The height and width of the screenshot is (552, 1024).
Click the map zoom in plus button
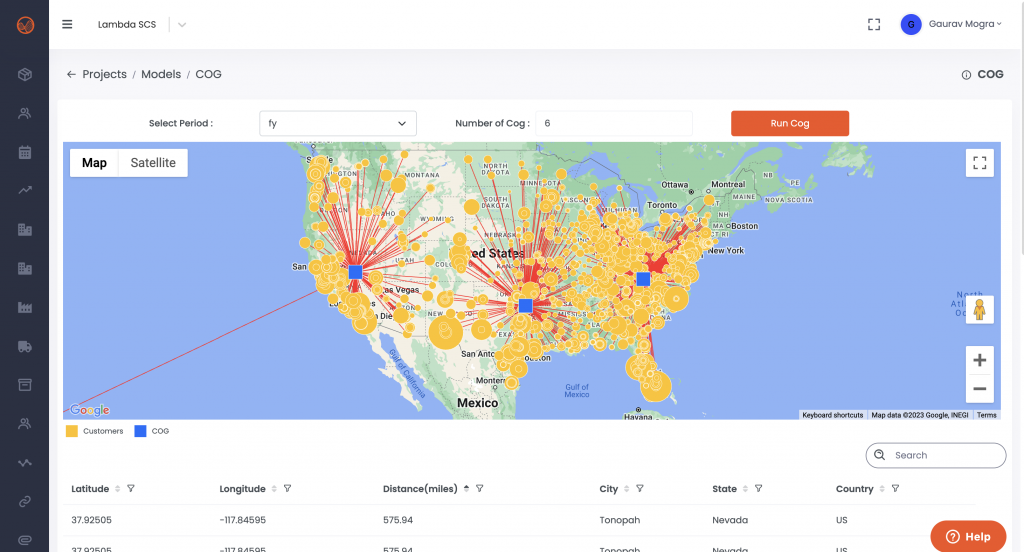point(979,360)
